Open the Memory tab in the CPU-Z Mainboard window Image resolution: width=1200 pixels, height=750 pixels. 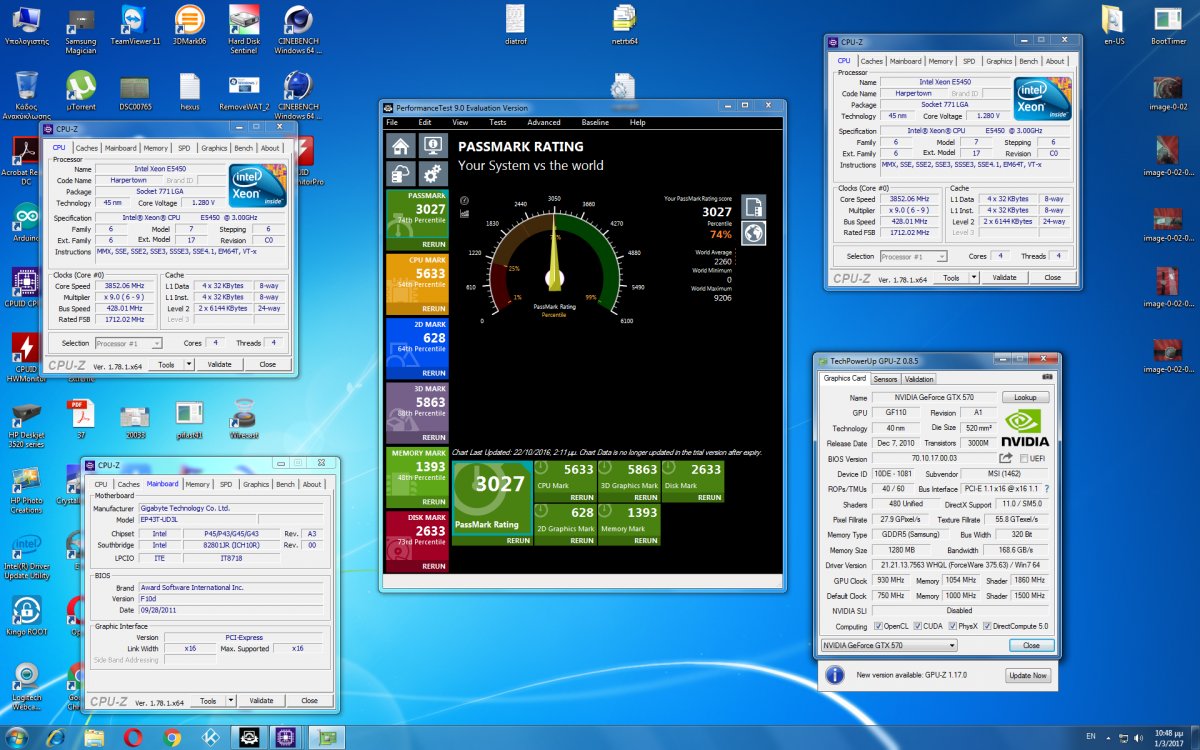point(197,484)
